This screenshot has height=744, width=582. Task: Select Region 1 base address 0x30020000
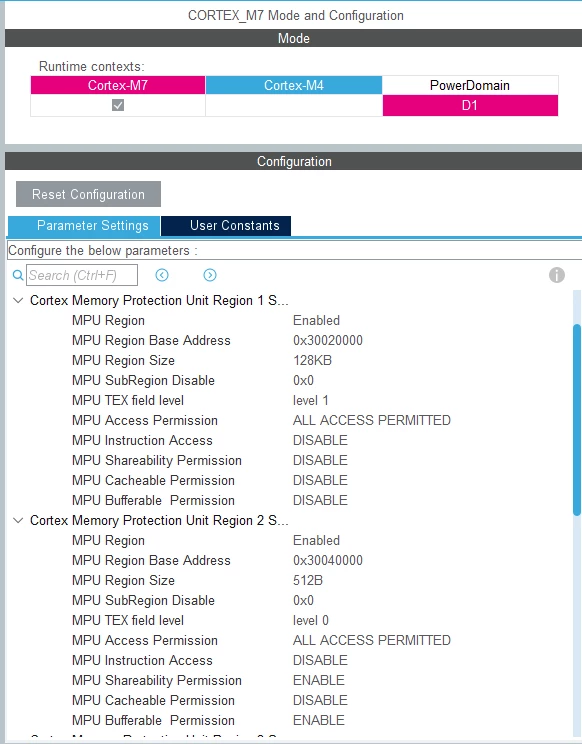[x=328, y=340]
